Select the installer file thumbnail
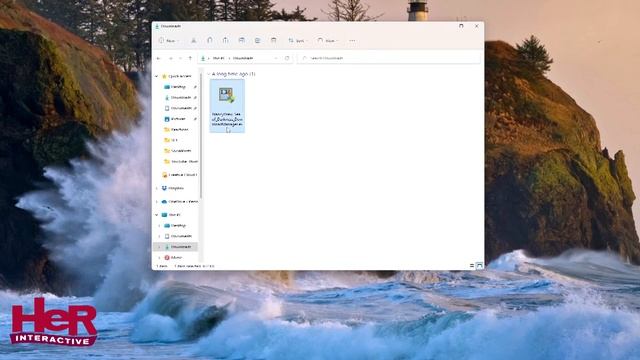The image size is (640, 360). coord(227,106)
